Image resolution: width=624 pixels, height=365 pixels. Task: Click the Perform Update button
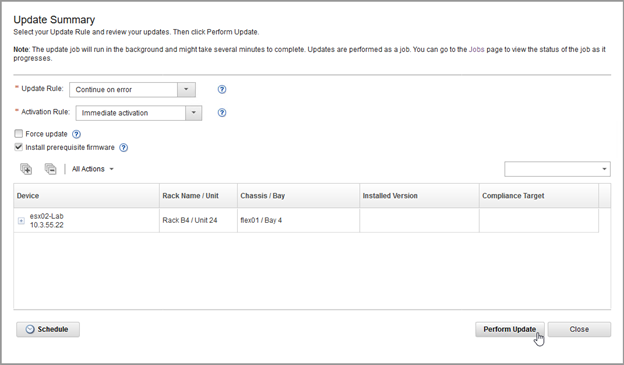509,329
